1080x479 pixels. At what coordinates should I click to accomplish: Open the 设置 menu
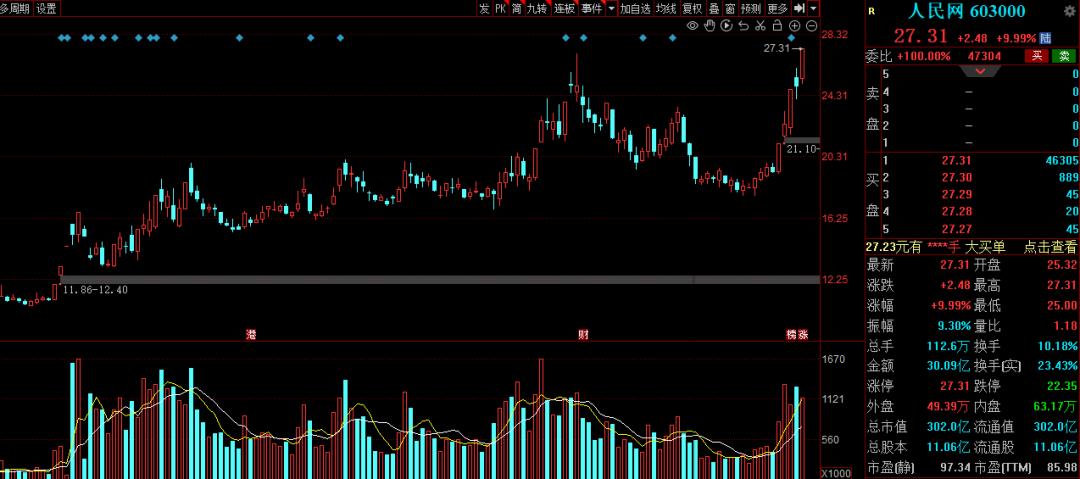tap(47, 8)
